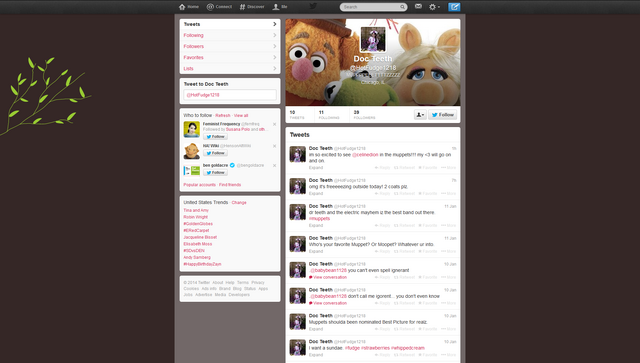Open the Me profile icon
Screen dimensions: 640x363
coord(276,7)
